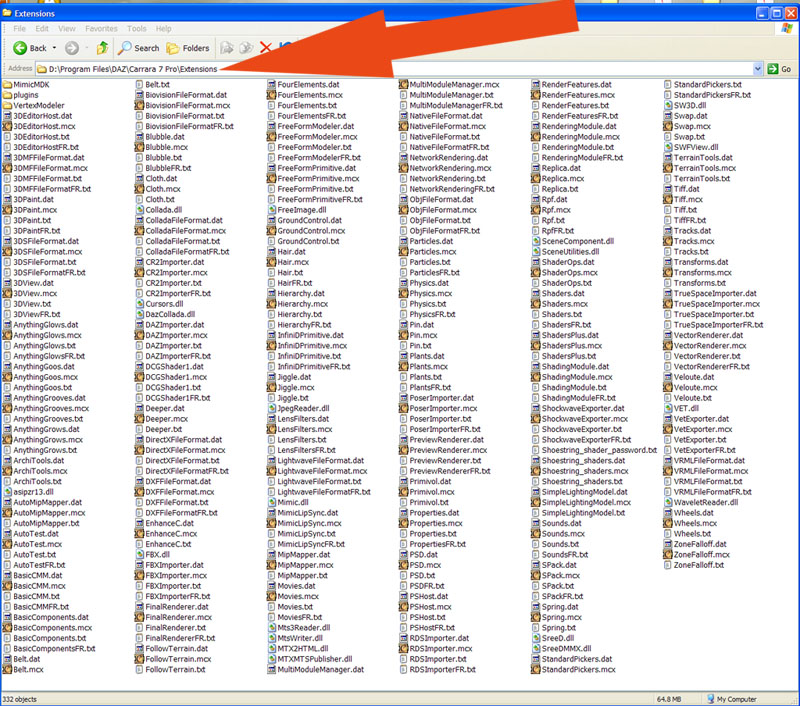This screenshot has width=800, height=706.
Task: Select FreeImage.dll file
Action: click(x=297, y=210)
